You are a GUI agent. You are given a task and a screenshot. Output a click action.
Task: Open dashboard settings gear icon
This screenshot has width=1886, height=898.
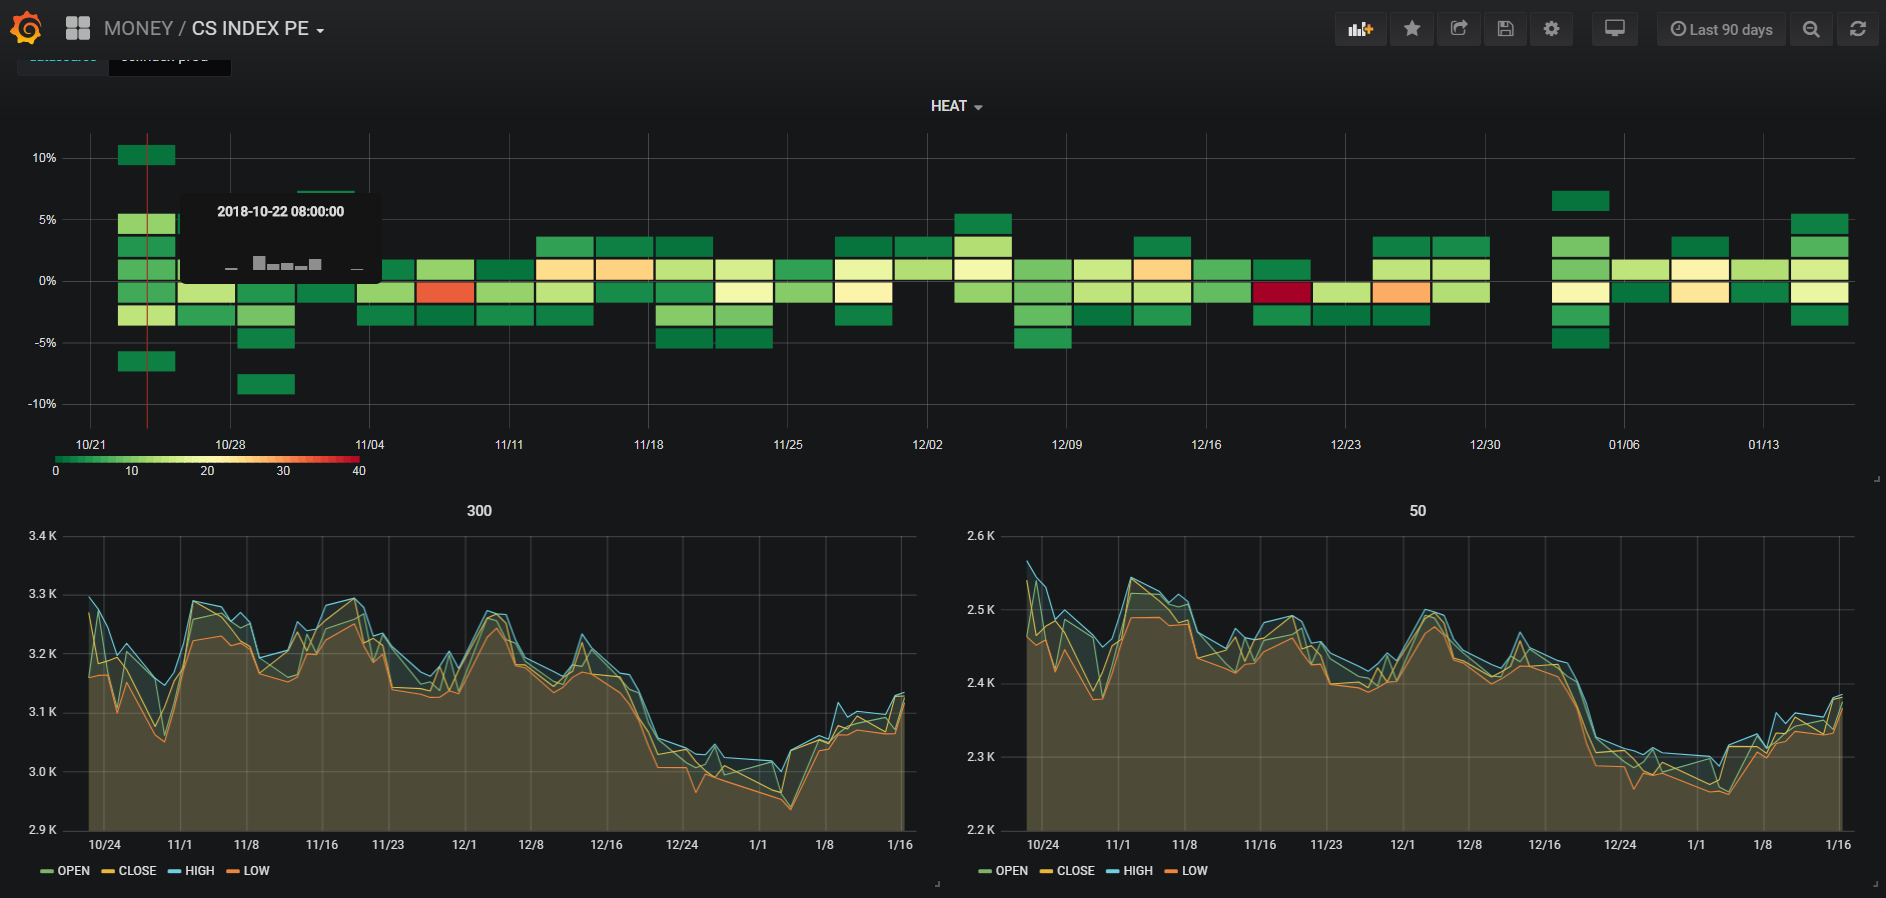pyautogui.click(x=1551, y=29)
